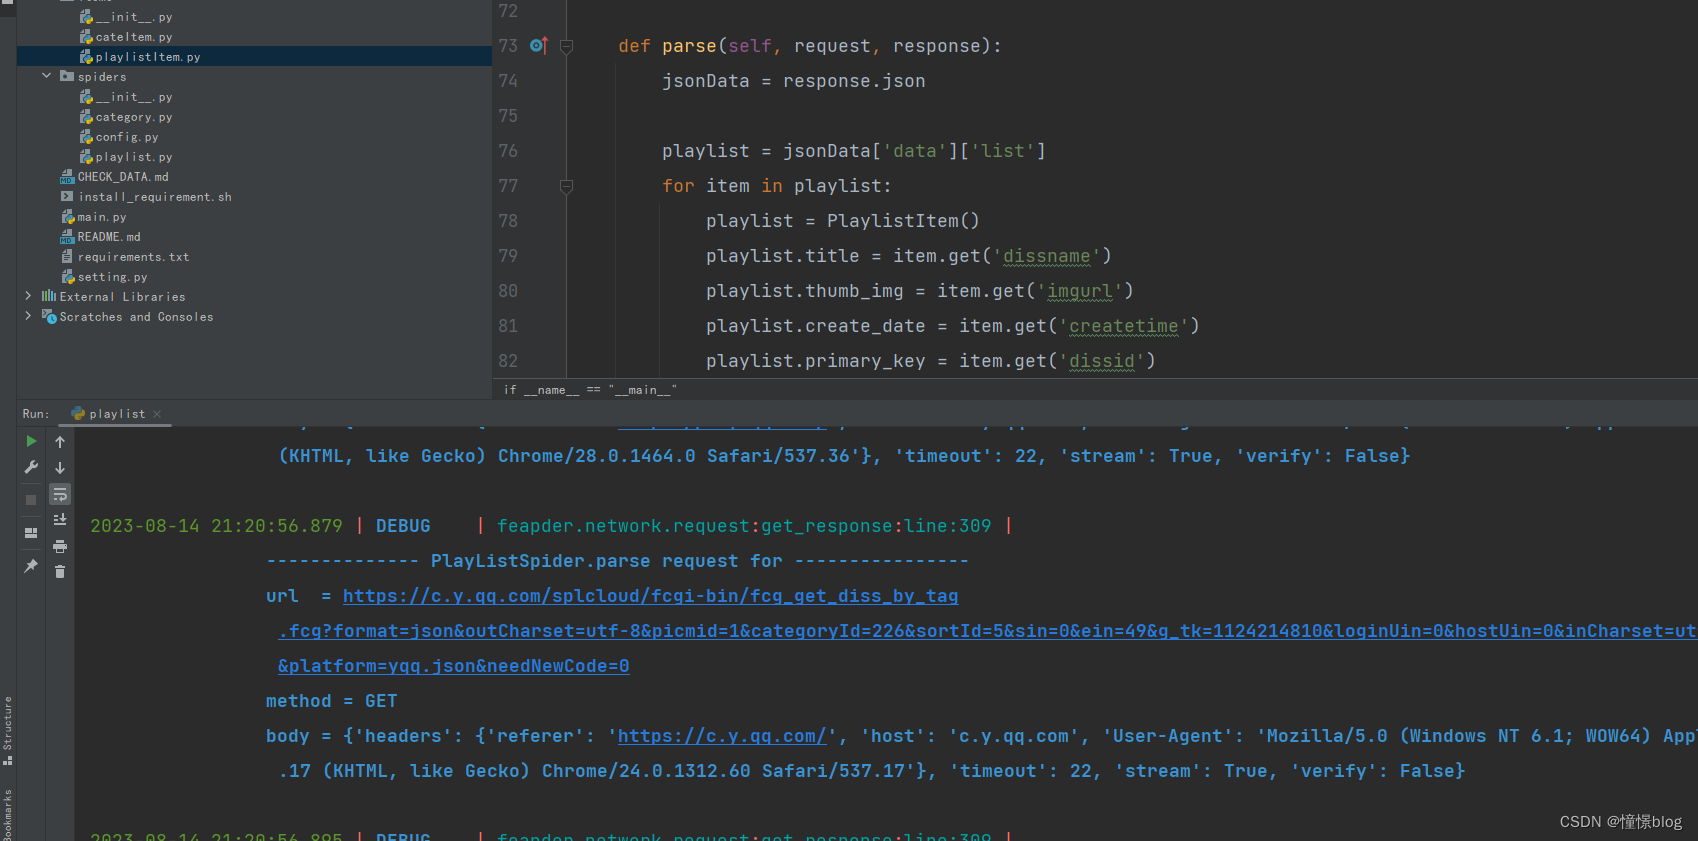1698x841 pixels.
Task: Click the if __name__ == "__main__" breadcrumb
Action: pyautogui.click(x=590, y=390)
